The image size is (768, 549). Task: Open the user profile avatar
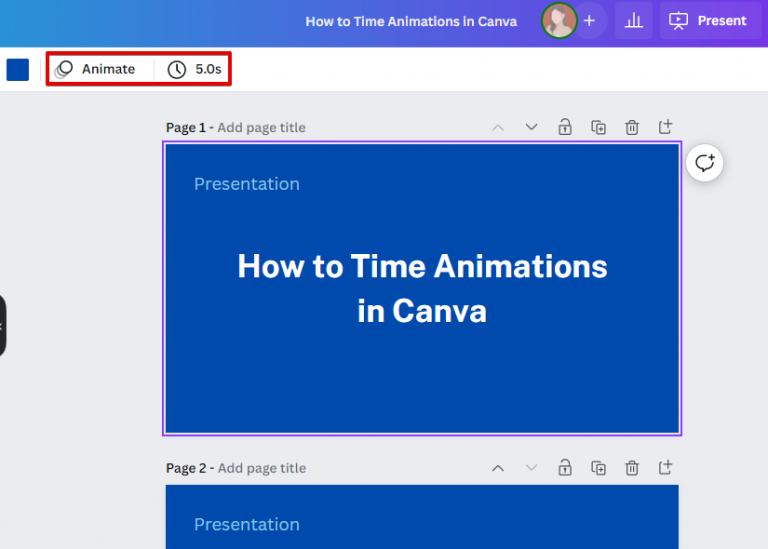[x=559, y=20]
